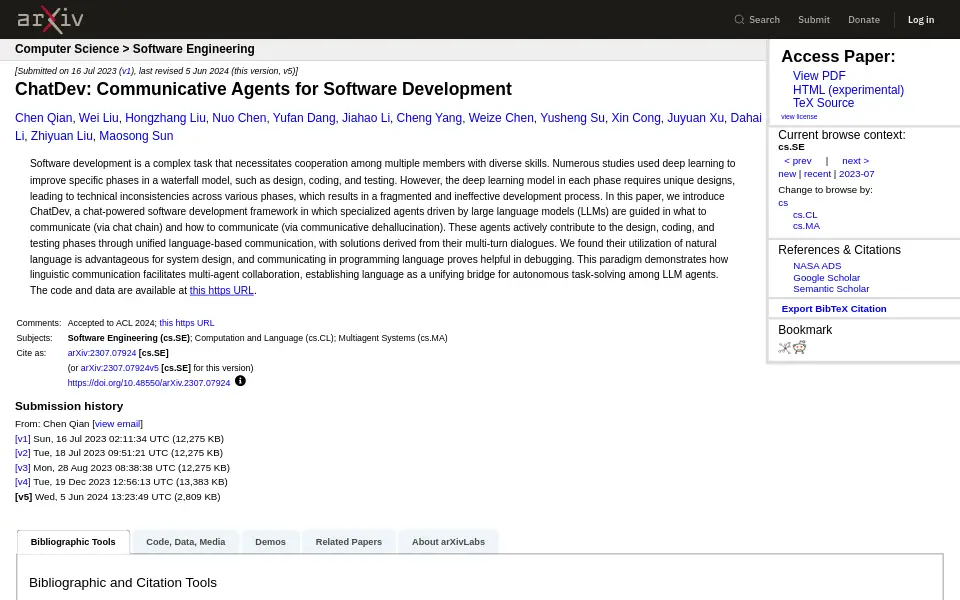Browse cs.MA category
The width and height of the screenshot is (960, 600).
click(x=806, y=226)
